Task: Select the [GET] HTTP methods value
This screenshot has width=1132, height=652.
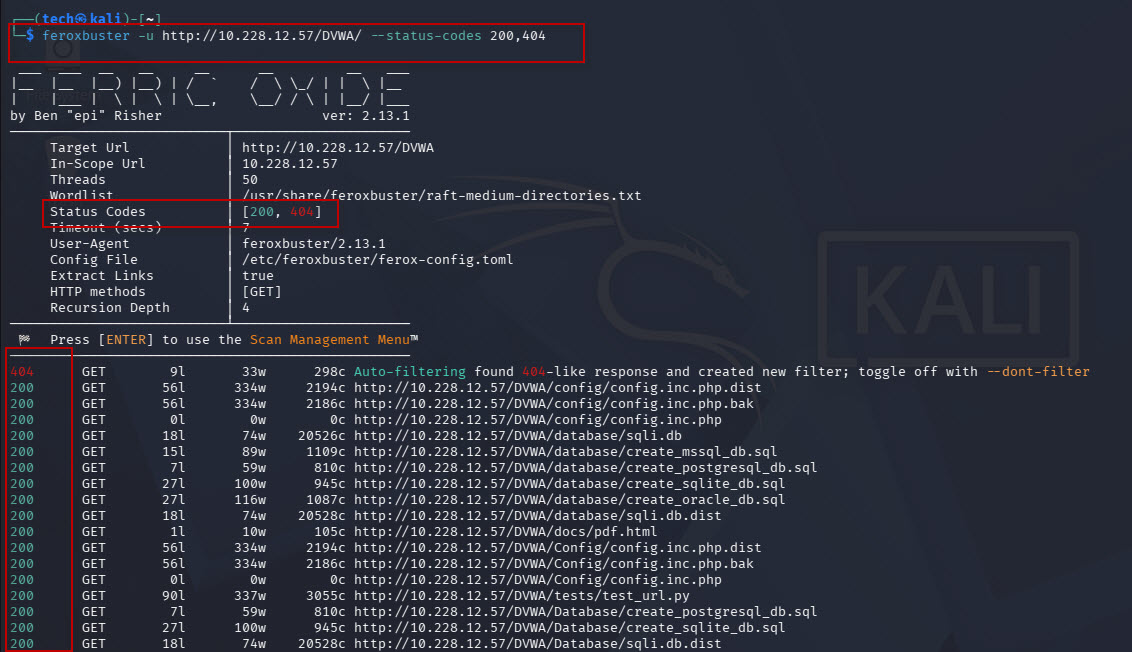Action: [261, 291]
